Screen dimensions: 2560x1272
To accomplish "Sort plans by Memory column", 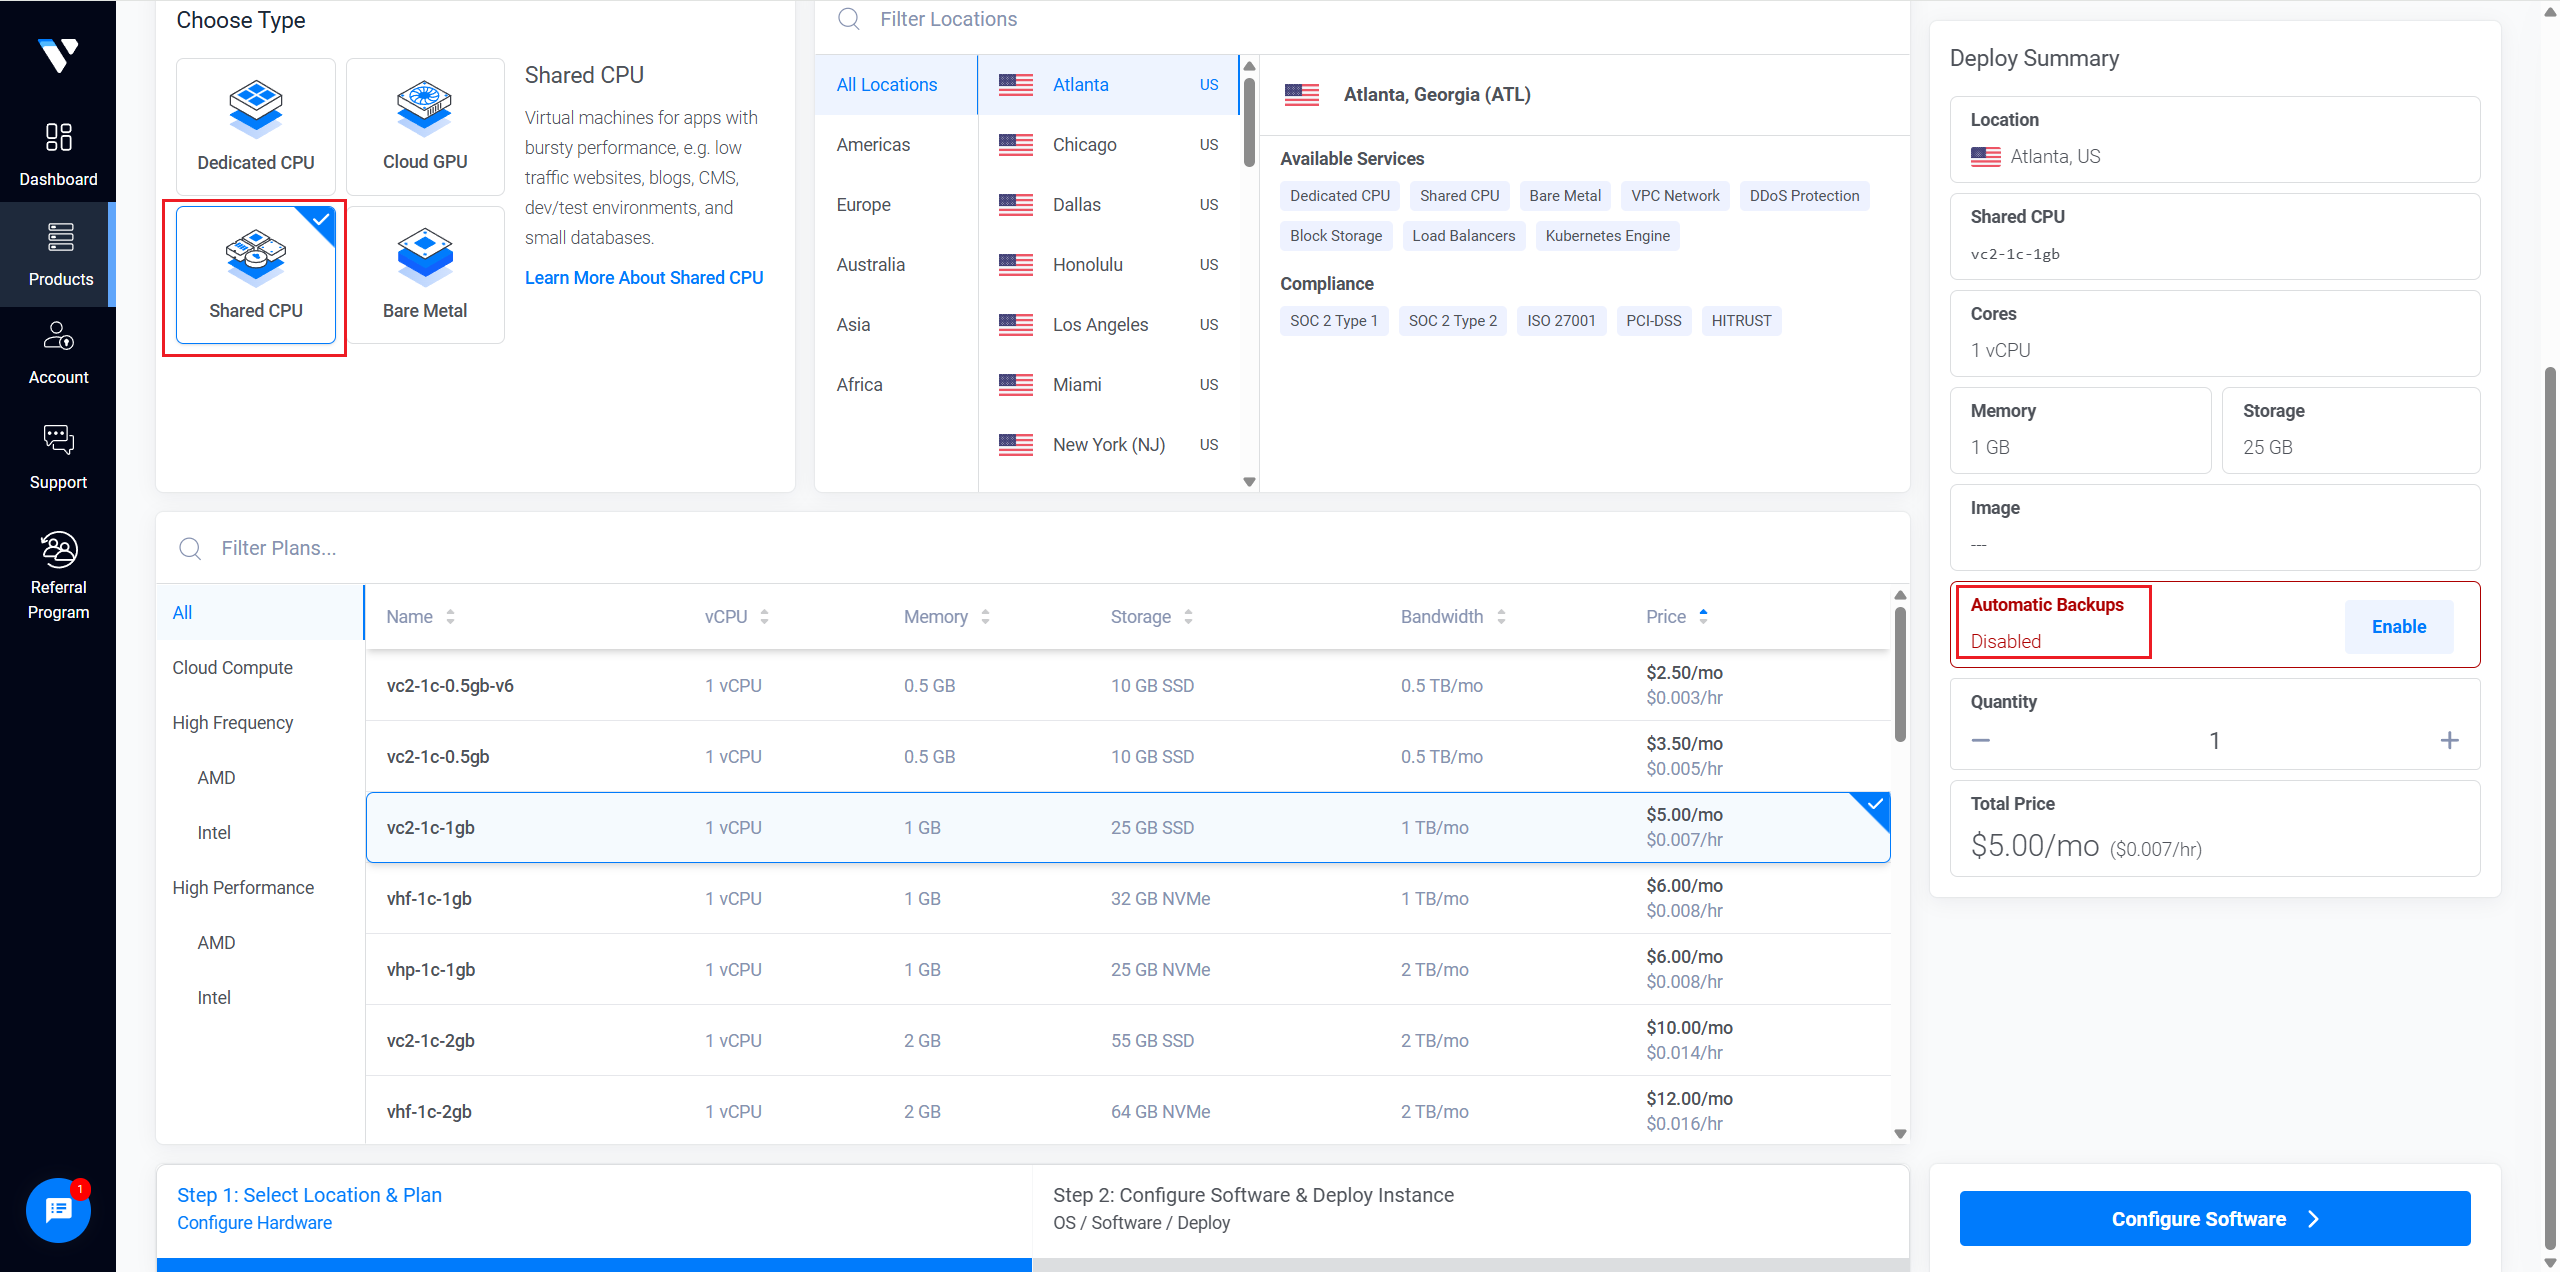I will pos(947,617).
